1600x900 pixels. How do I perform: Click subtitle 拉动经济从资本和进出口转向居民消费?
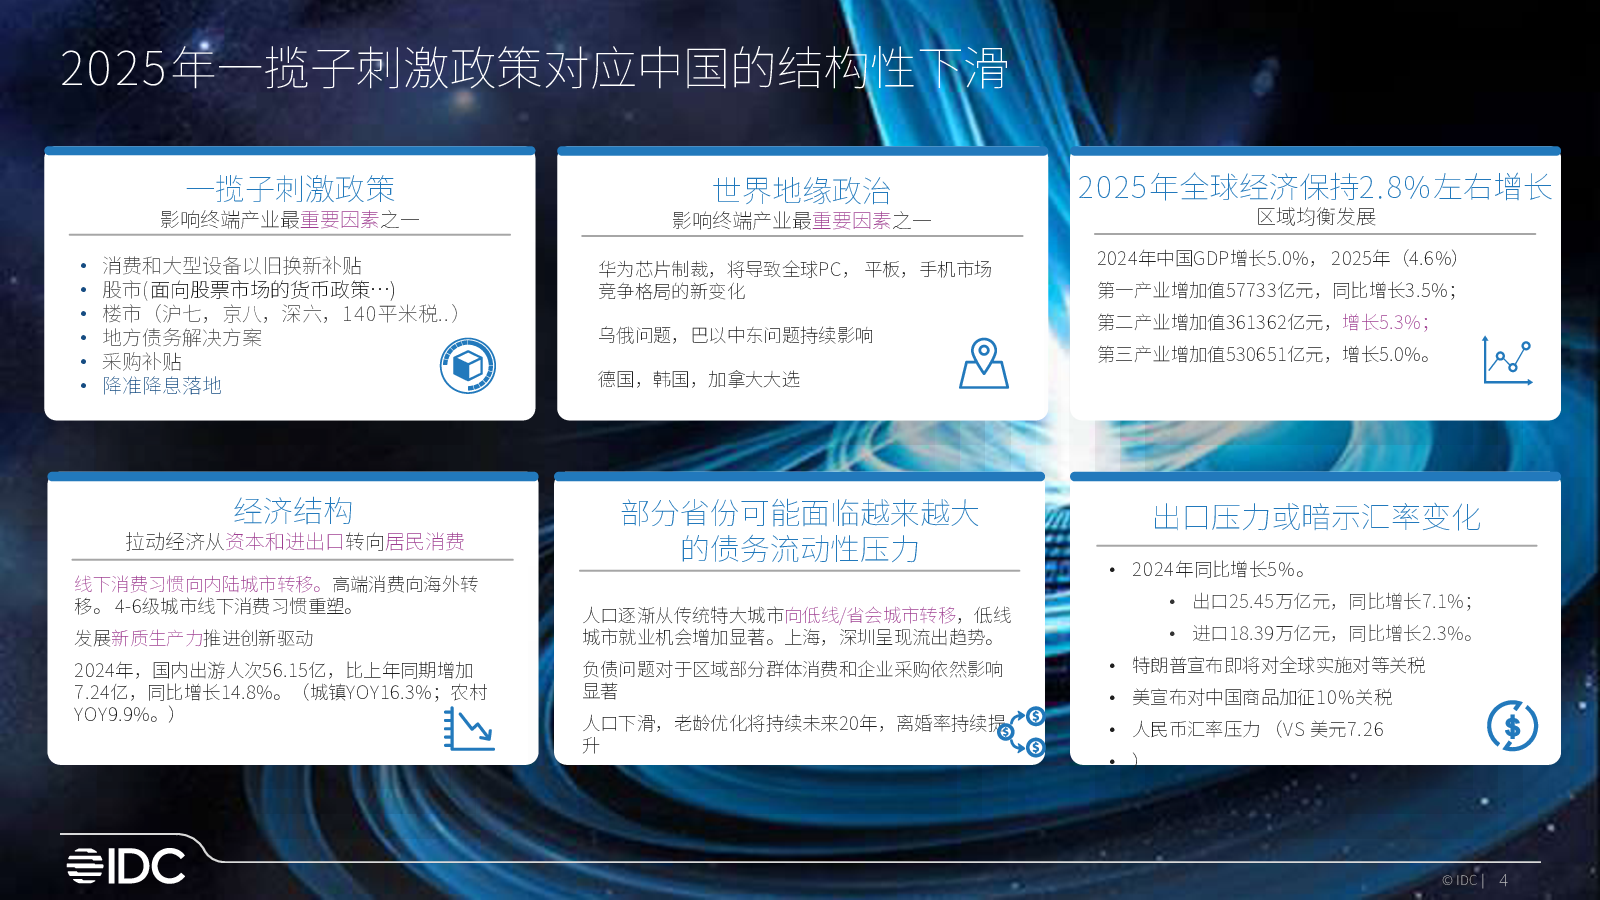[295, 542]
